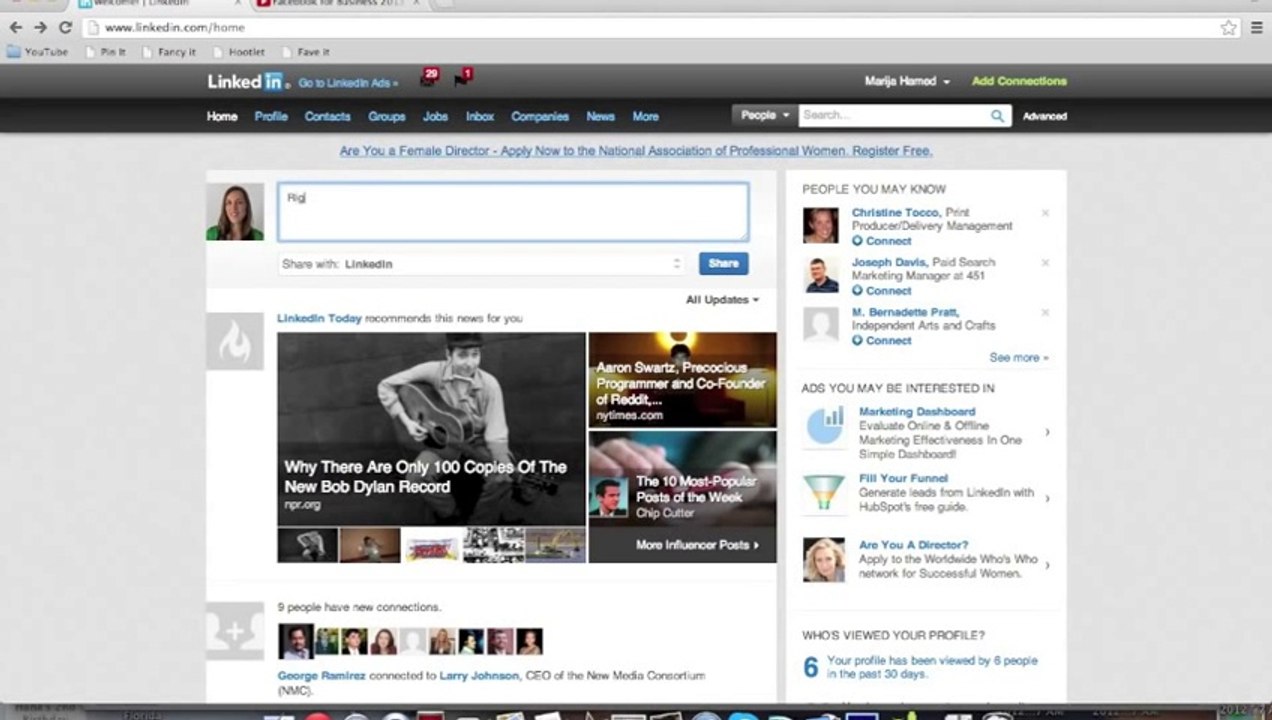Open Jobs menu
1272x720 pixels.
pyautogui.click(x=435, y=116)
